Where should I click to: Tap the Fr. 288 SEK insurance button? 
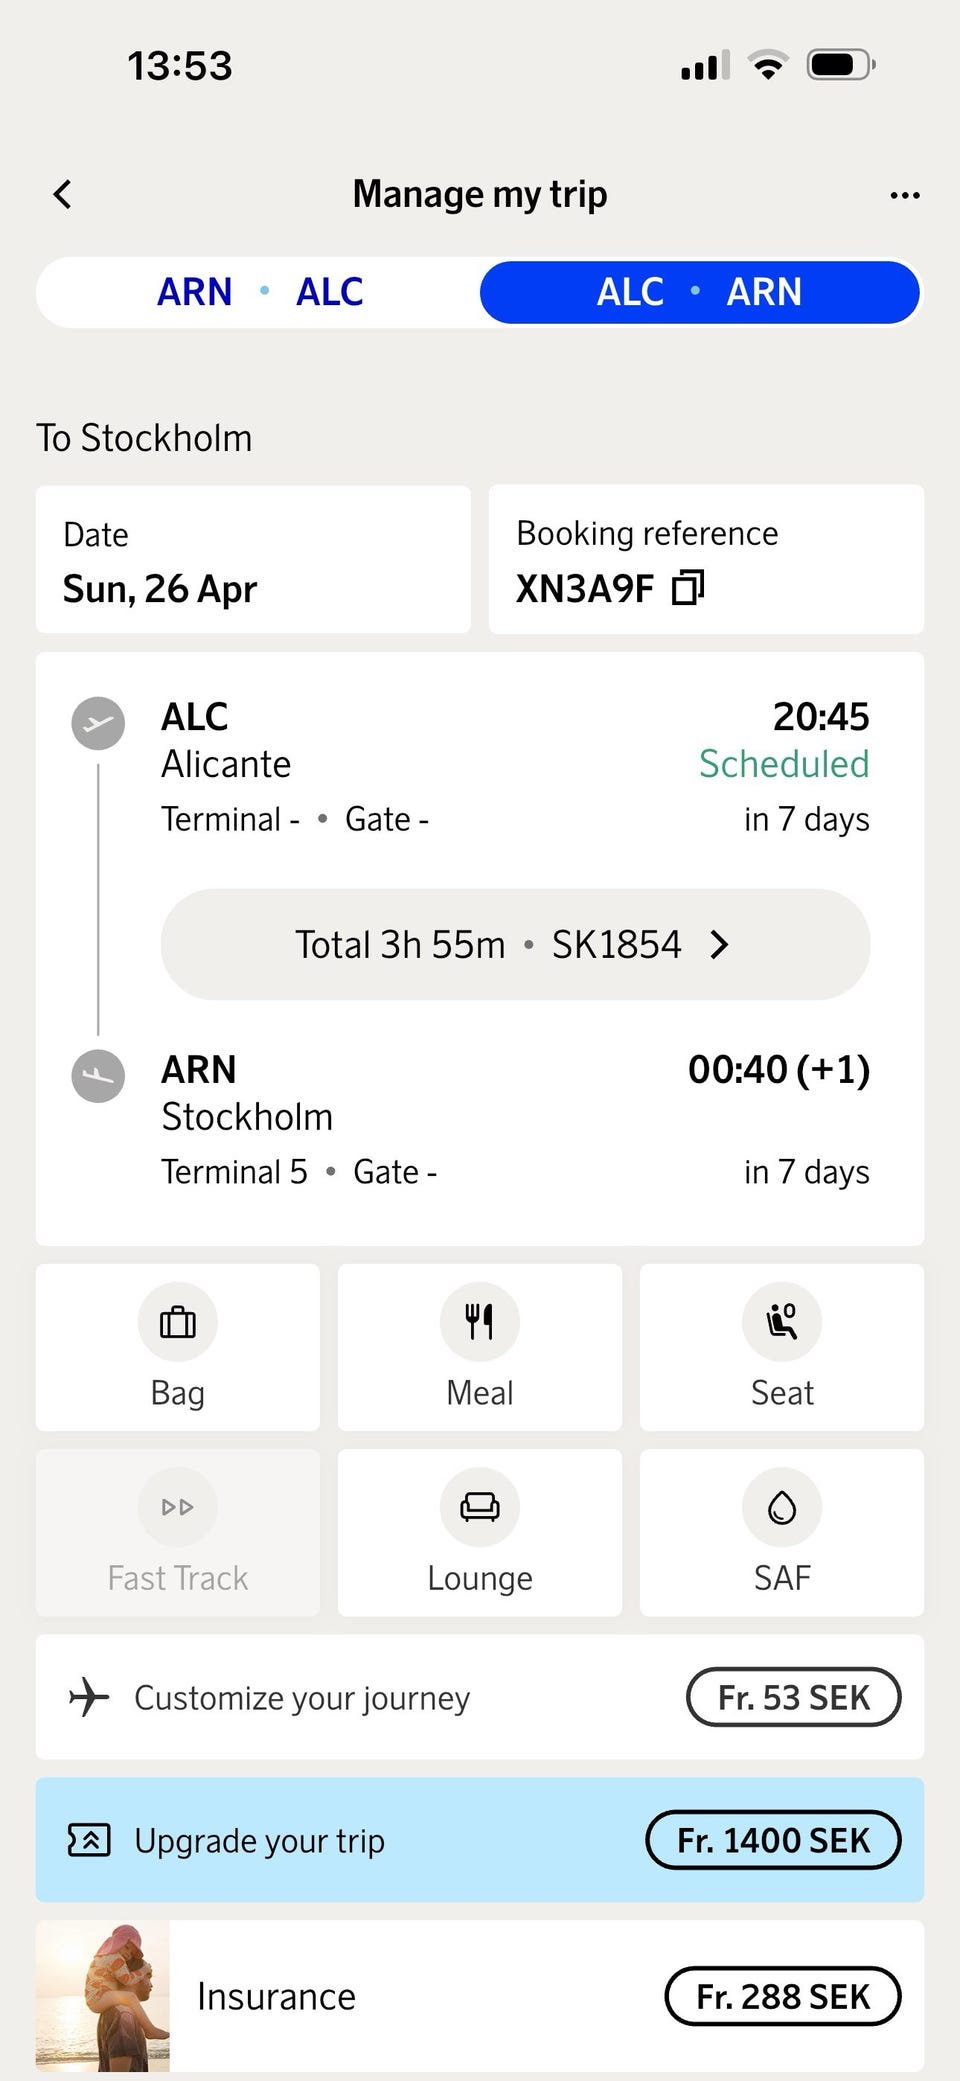(783, 1996)
